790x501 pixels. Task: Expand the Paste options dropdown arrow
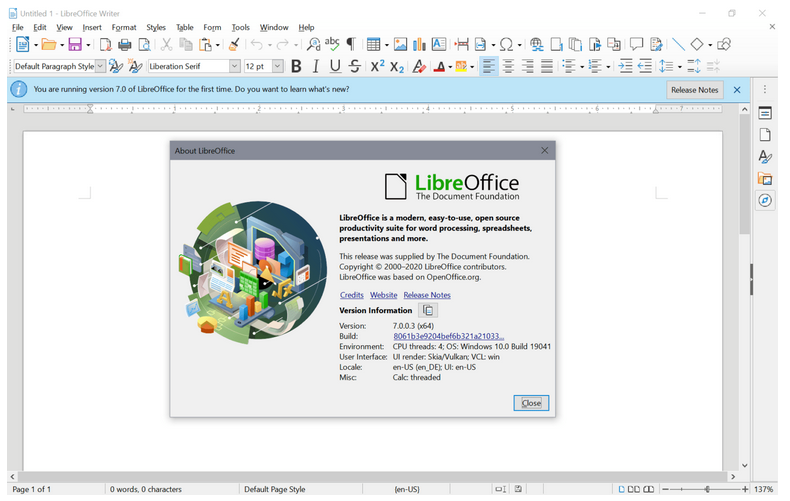coord(218,45)
